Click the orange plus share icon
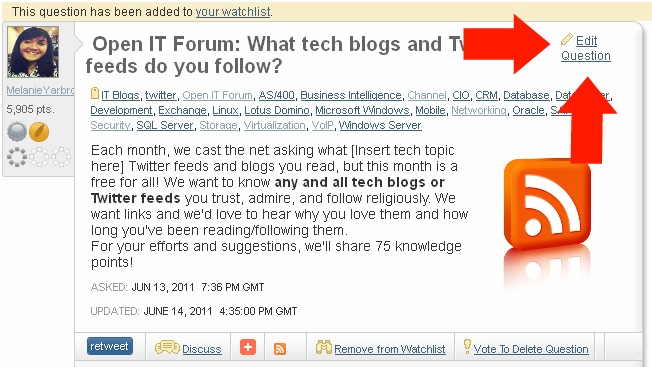Screen dimensions: 652x367 point(248,347)
